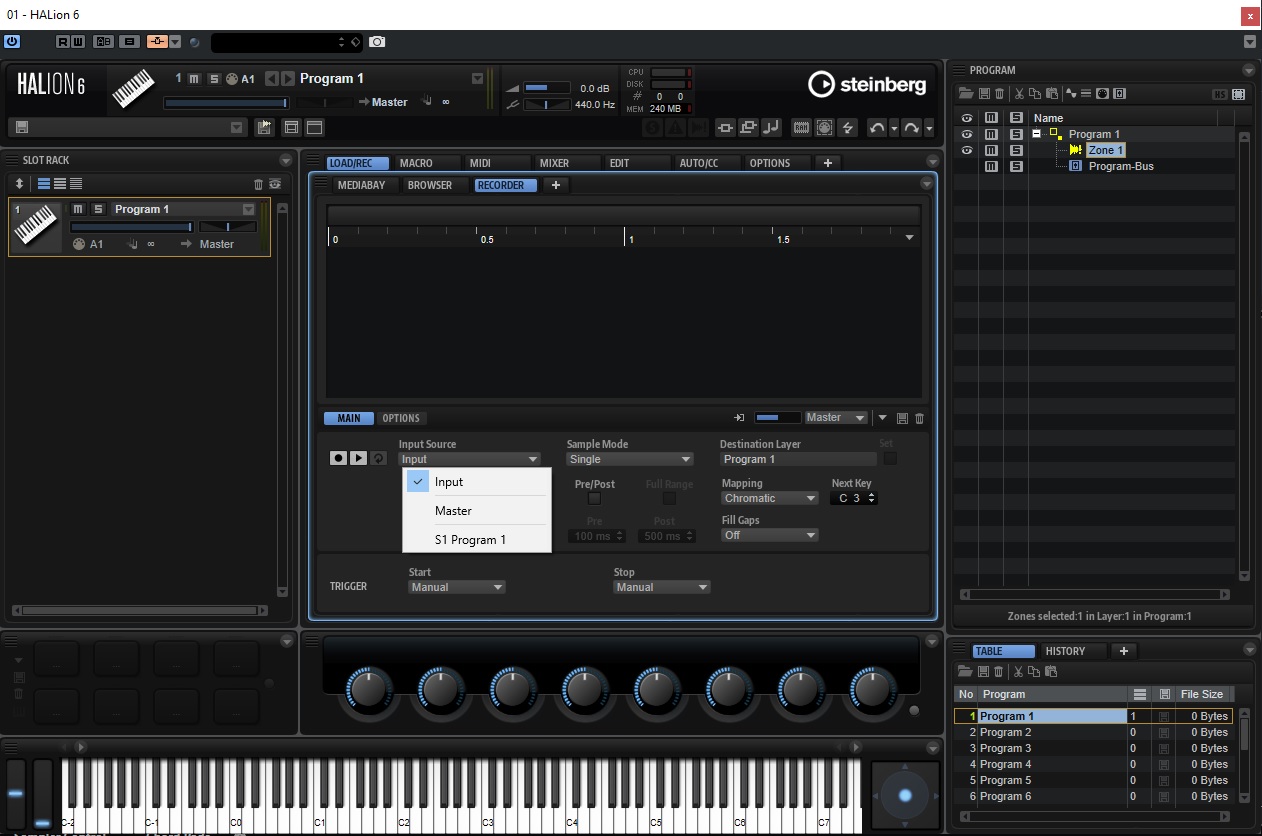Open the Sample Mode Single dropdown
The width and height of the screenshot is (1262, 836).
point(630,459)
